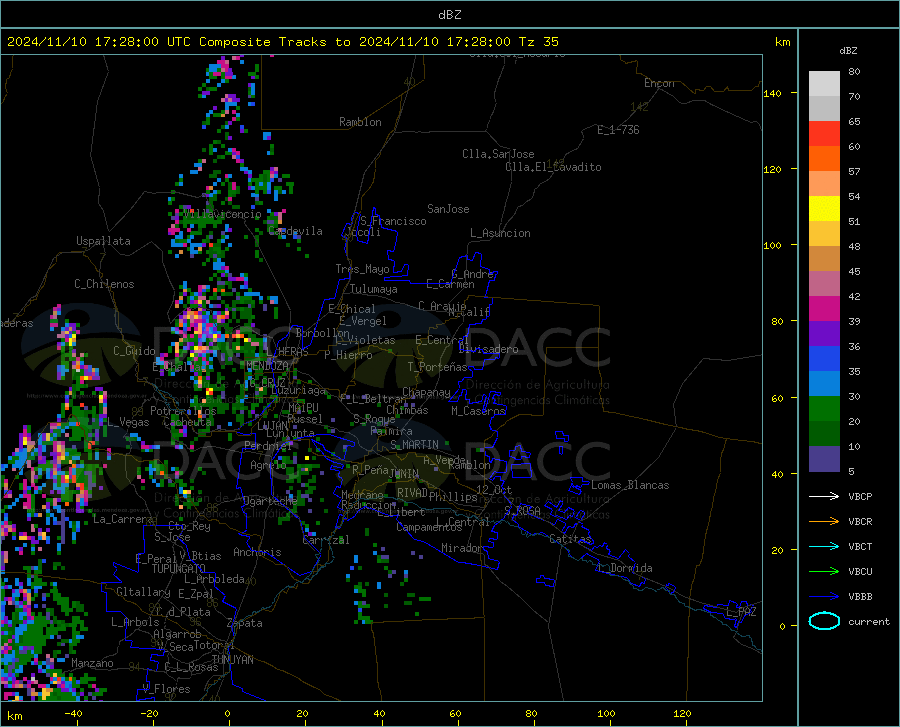Click the S_Francisco place label
900x727 pixels.
pos(393,221)
